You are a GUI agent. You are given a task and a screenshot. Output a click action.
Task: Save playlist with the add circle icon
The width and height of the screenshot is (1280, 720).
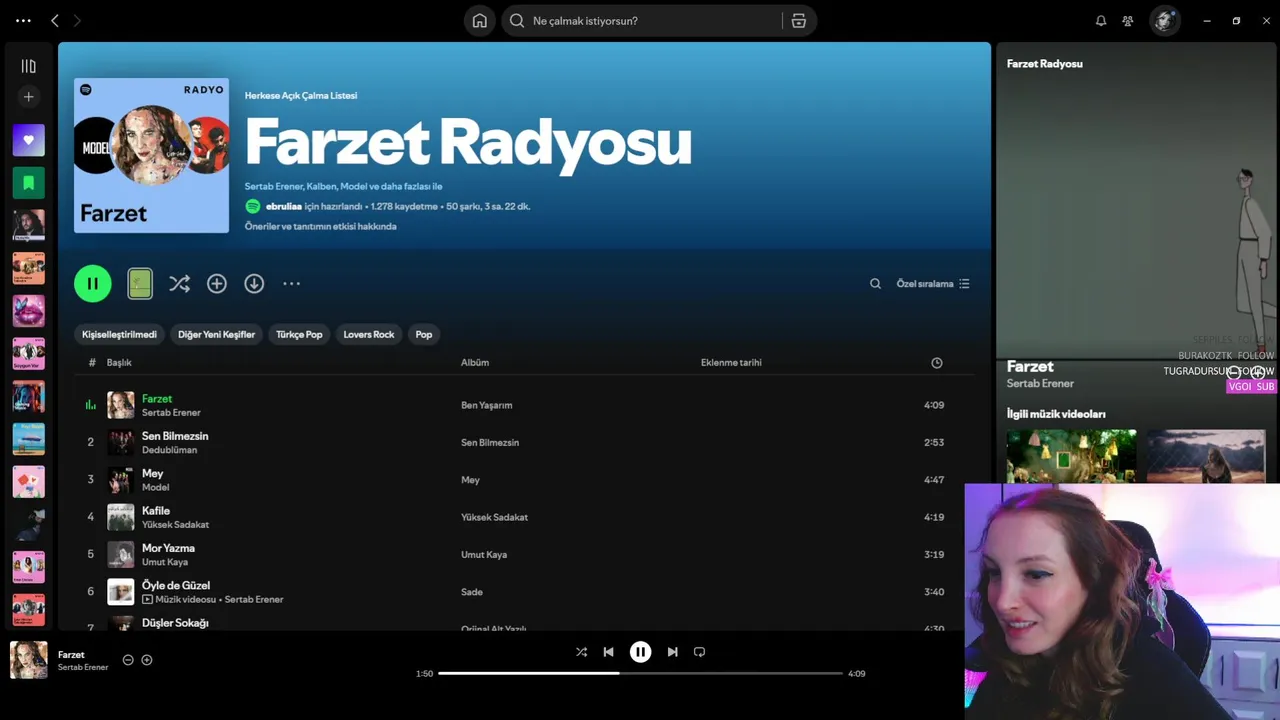pyautogui.click(x=217, y=284)
